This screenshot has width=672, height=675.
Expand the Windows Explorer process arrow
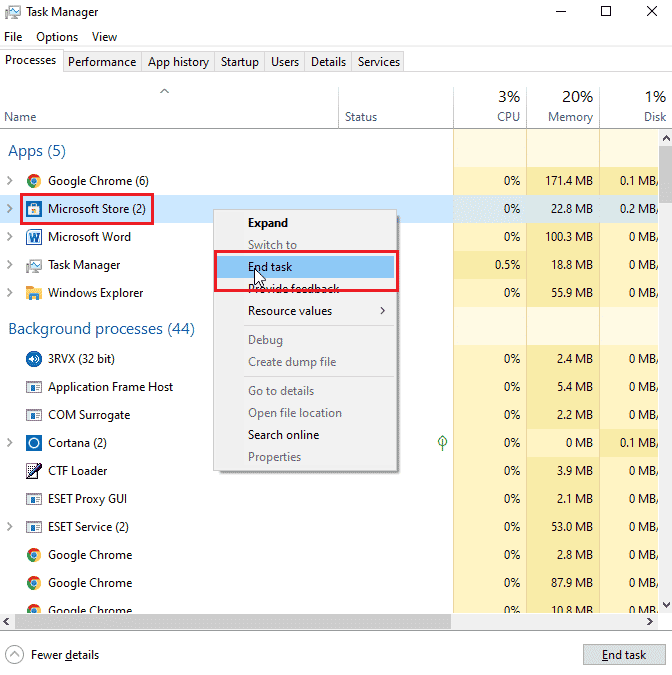(x=9, y=293)
